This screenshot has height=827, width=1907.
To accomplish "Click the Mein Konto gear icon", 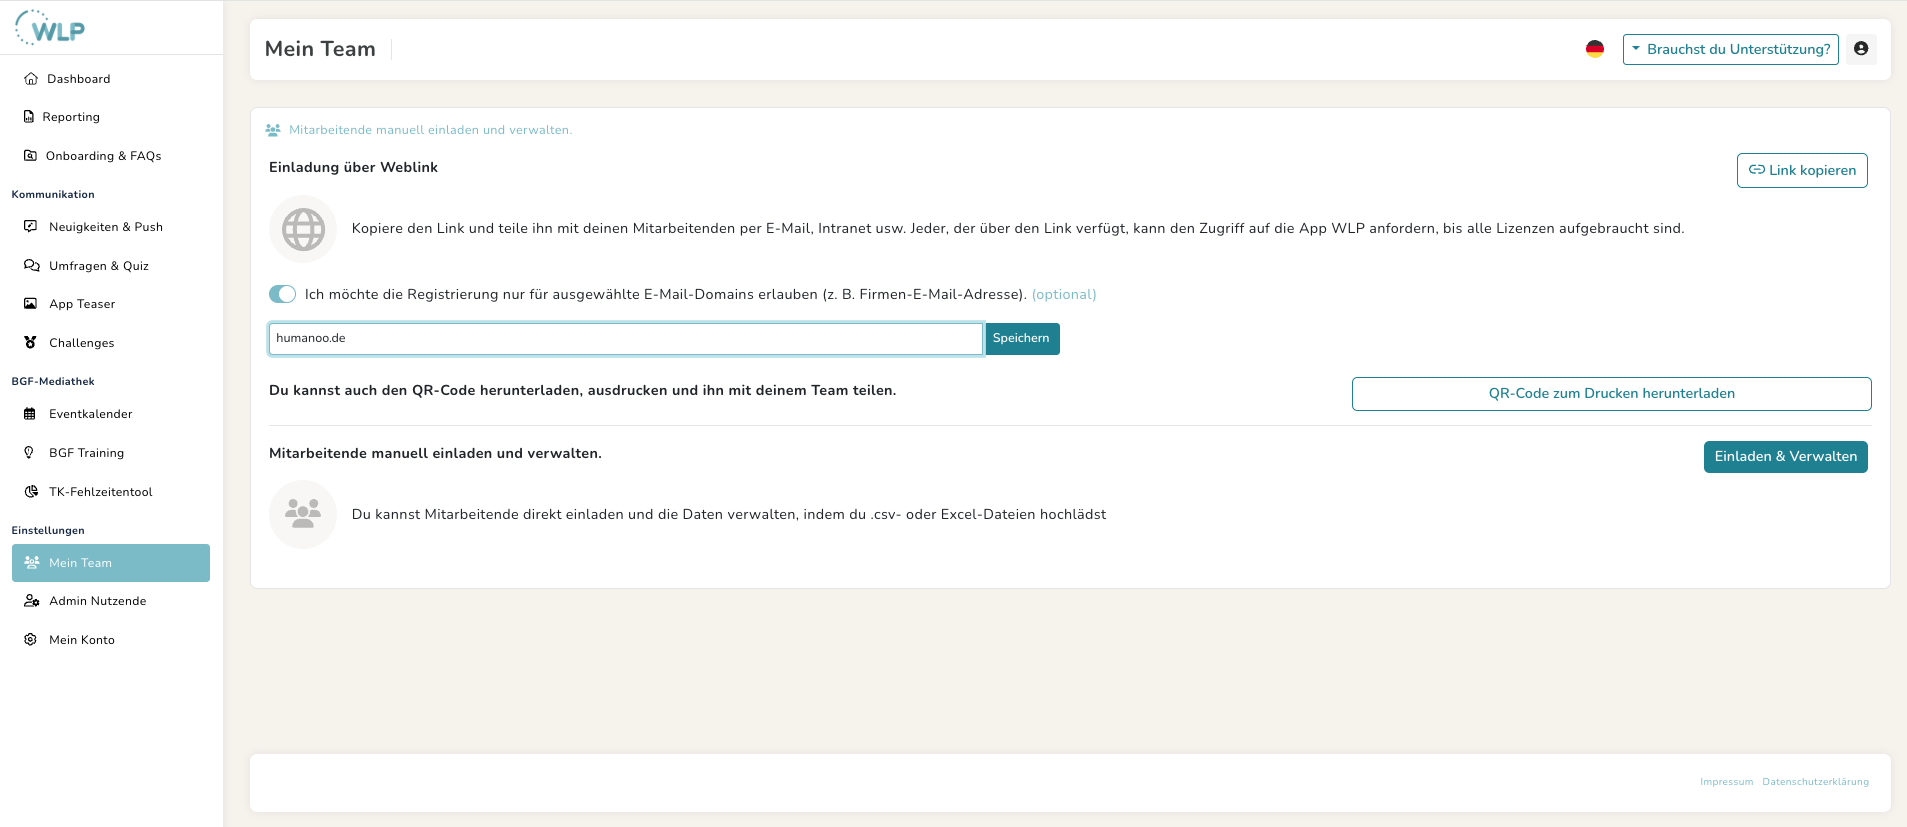I will 30,640.
